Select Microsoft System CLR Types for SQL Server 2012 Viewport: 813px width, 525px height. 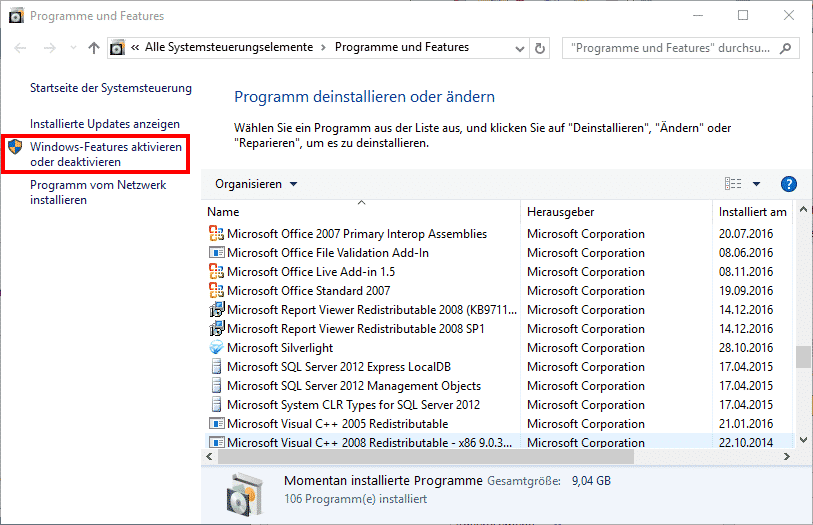(353, 405)
